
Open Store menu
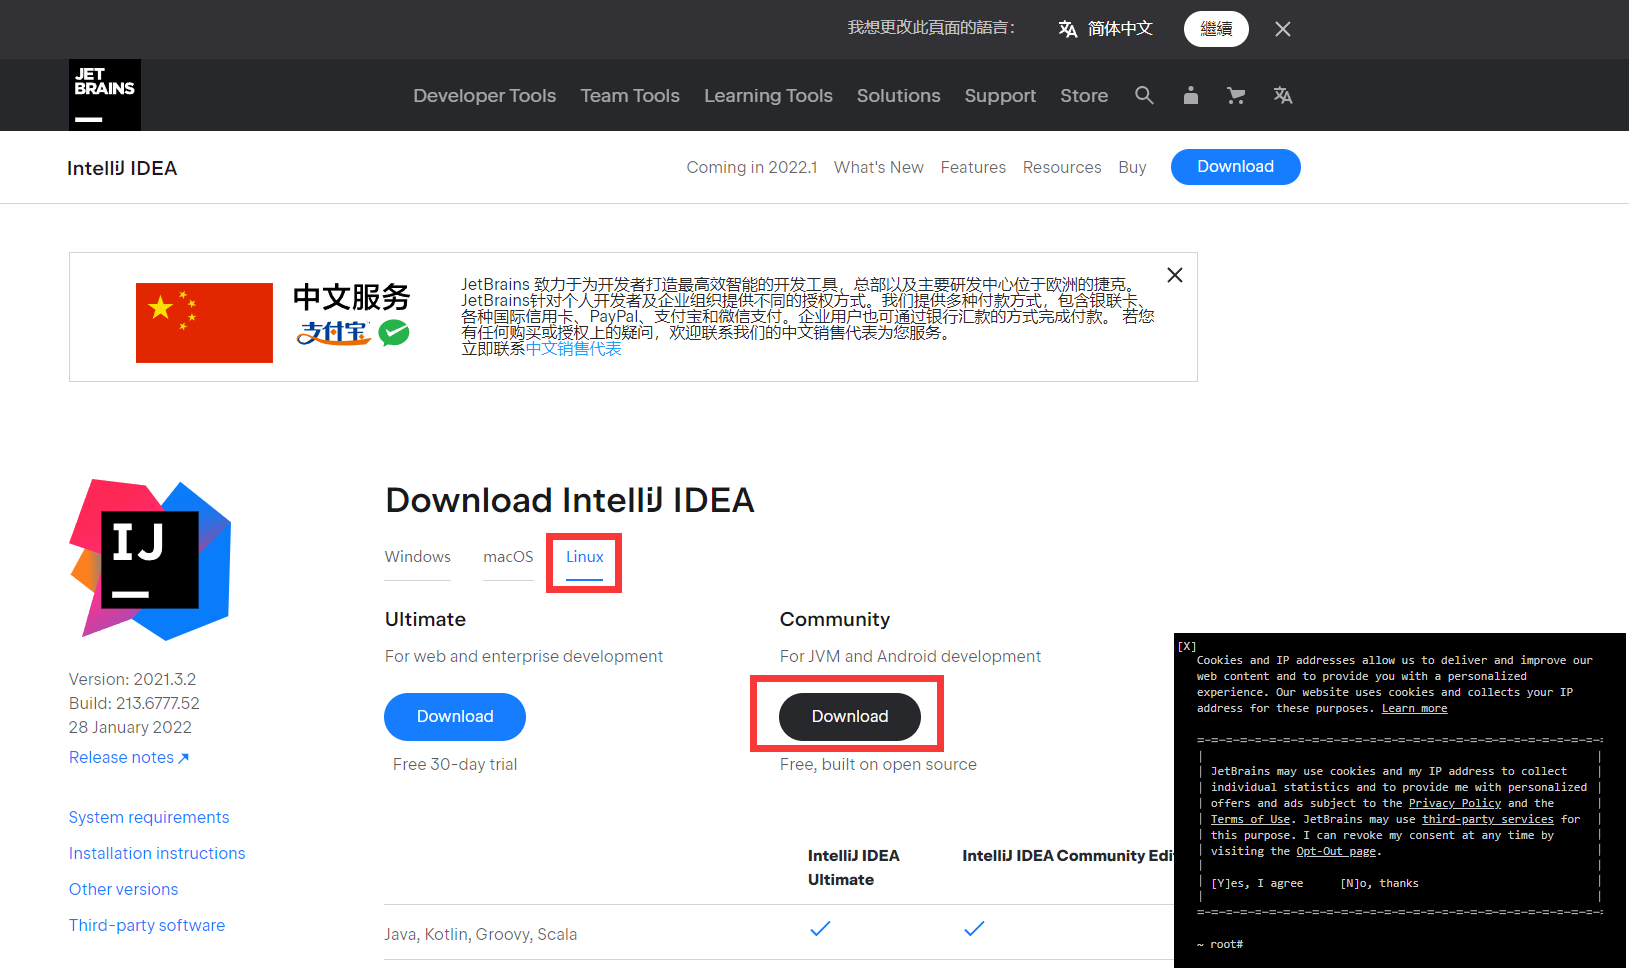[1084, 95]
